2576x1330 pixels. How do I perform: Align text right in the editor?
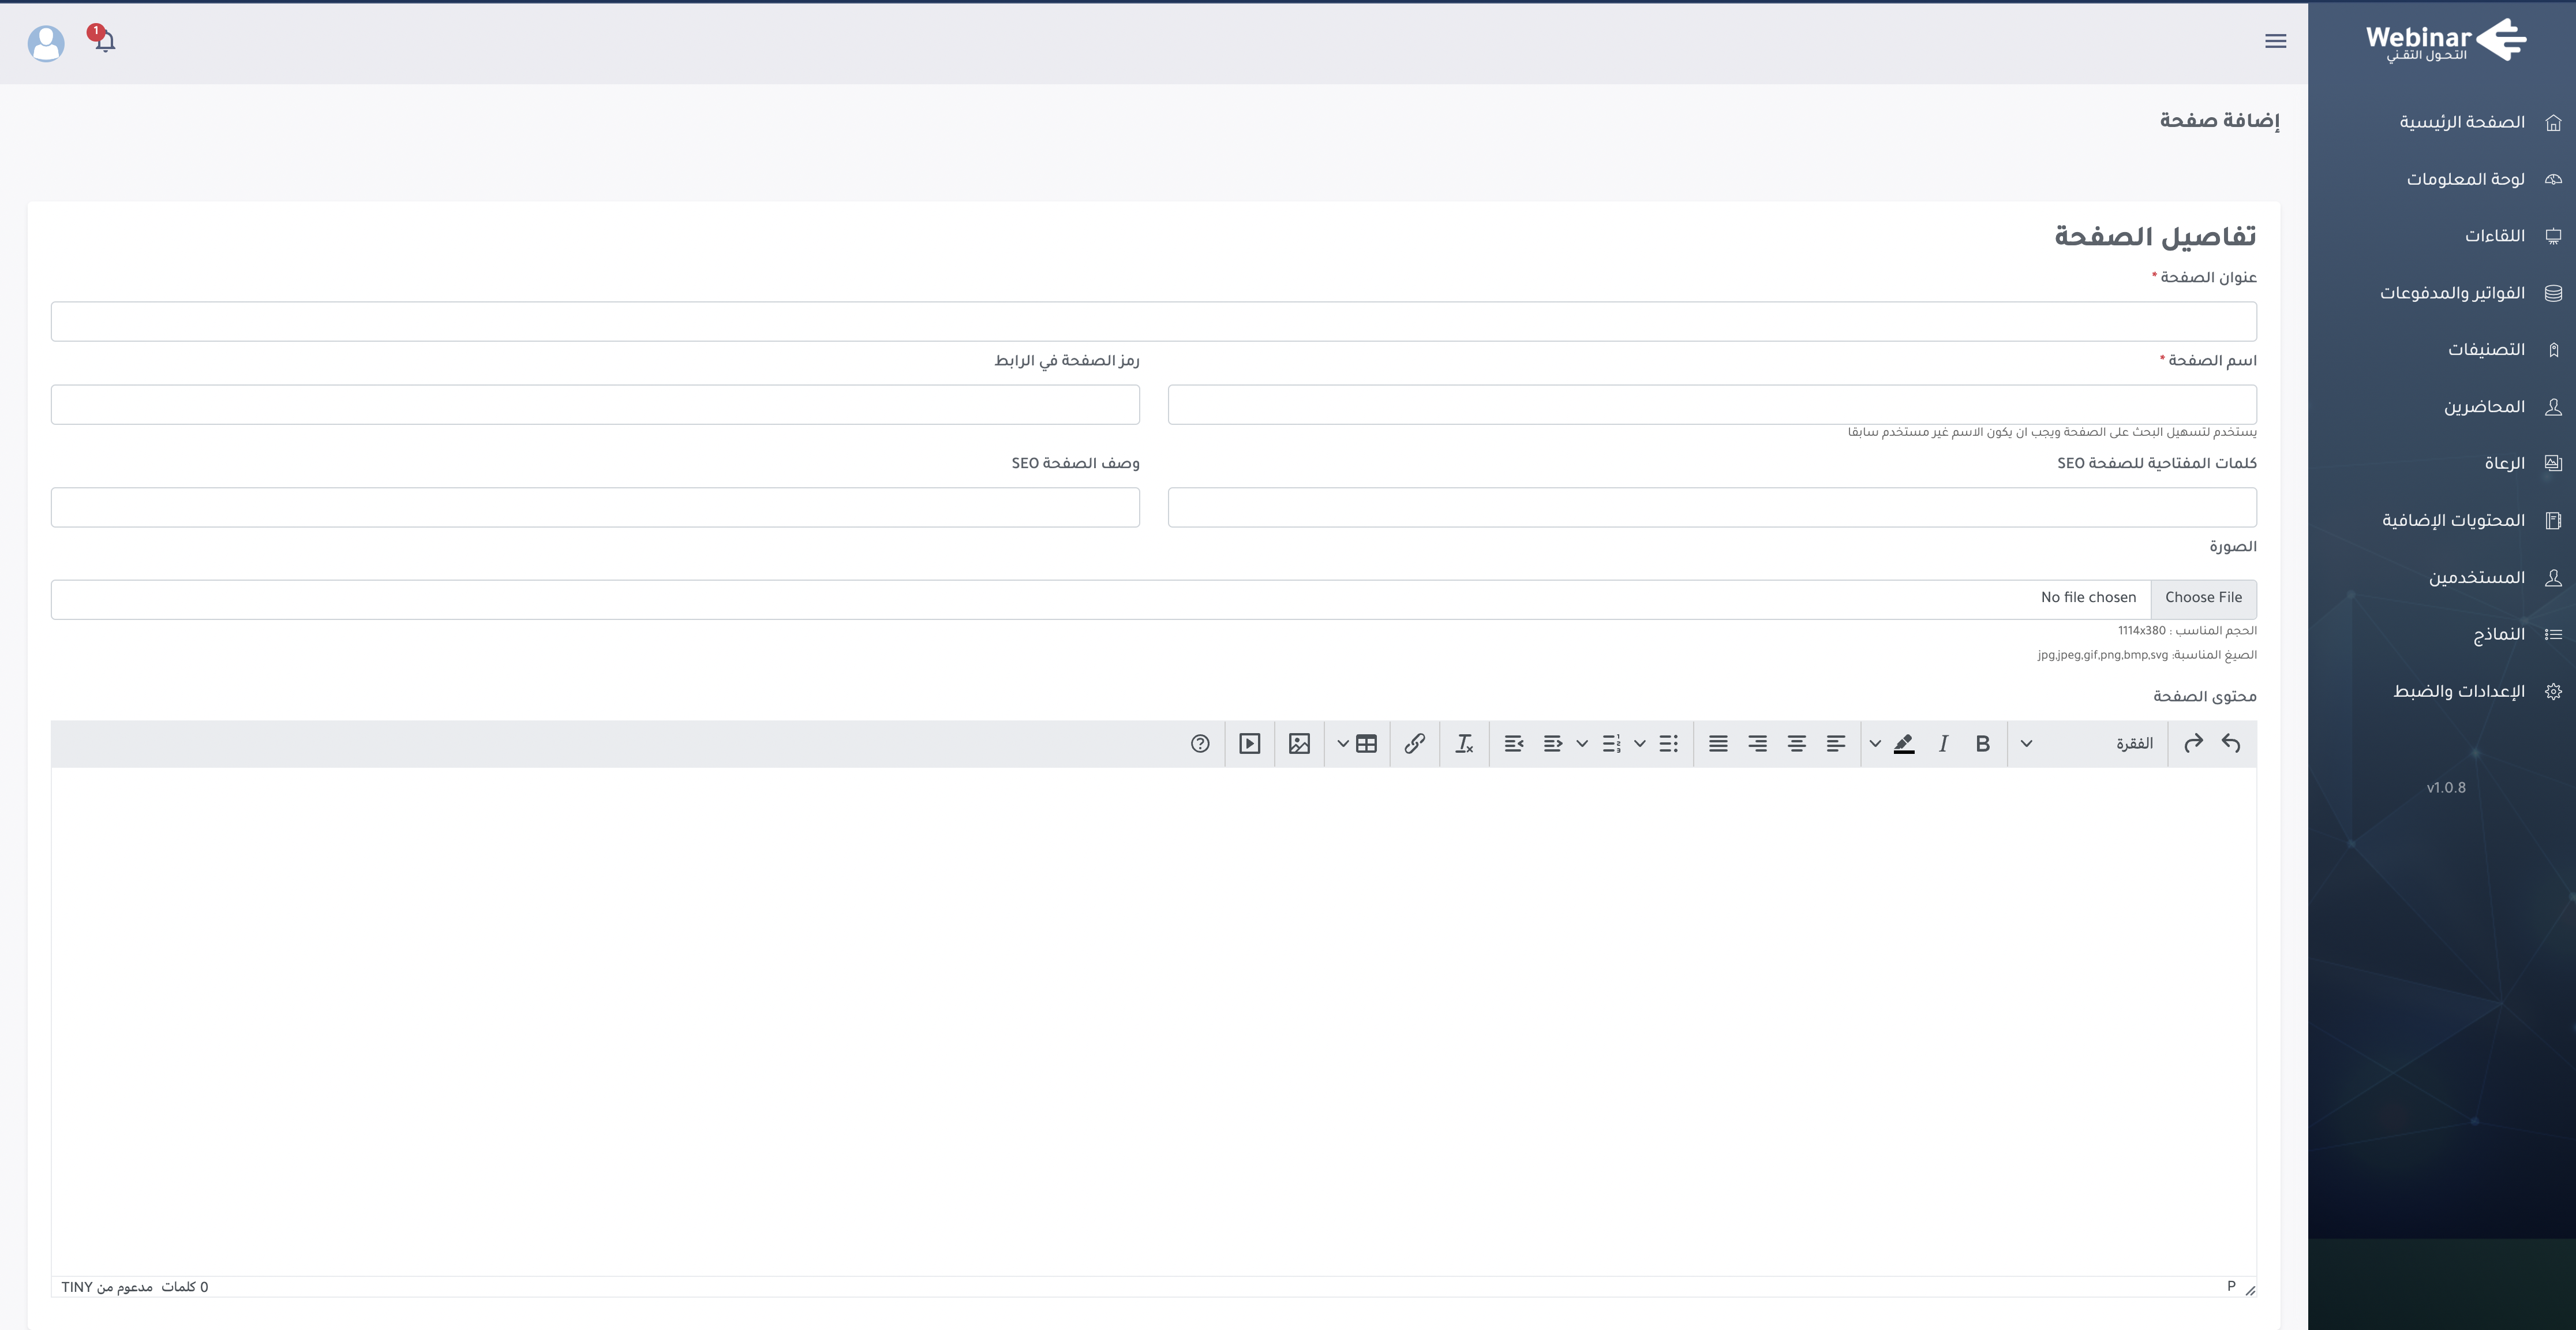pos(1757,743)
